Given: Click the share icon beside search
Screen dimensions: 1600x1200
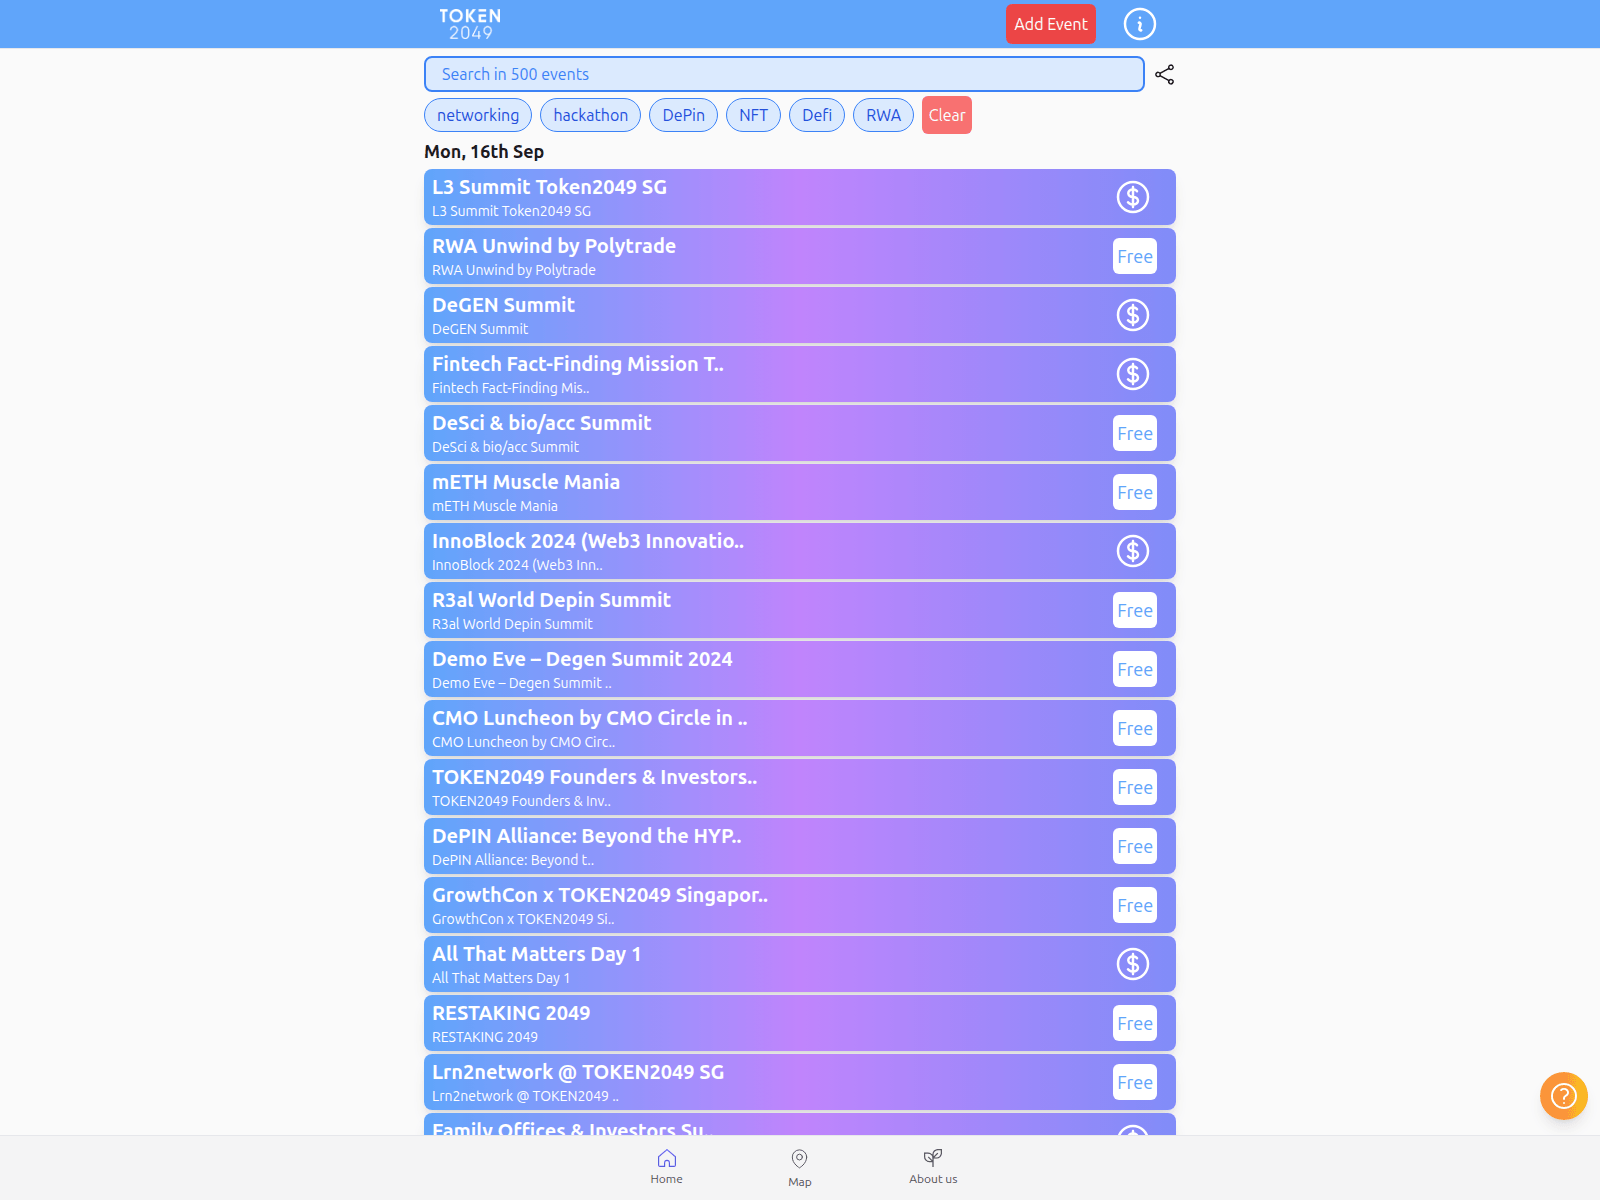Looking at the screenshot, I should coord(1164,75).
